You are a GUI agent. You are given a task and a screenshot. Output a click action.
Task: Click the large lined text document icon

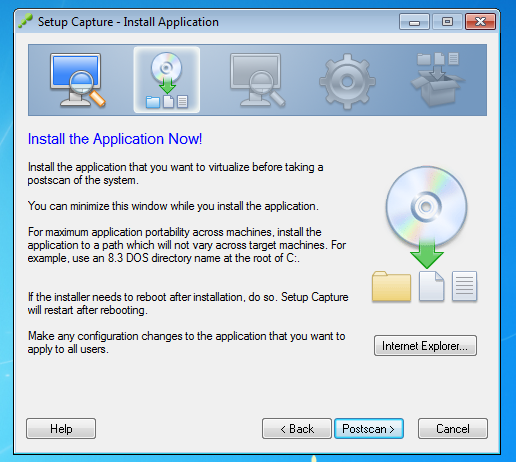pyautogui.click(x=464, y=286)
